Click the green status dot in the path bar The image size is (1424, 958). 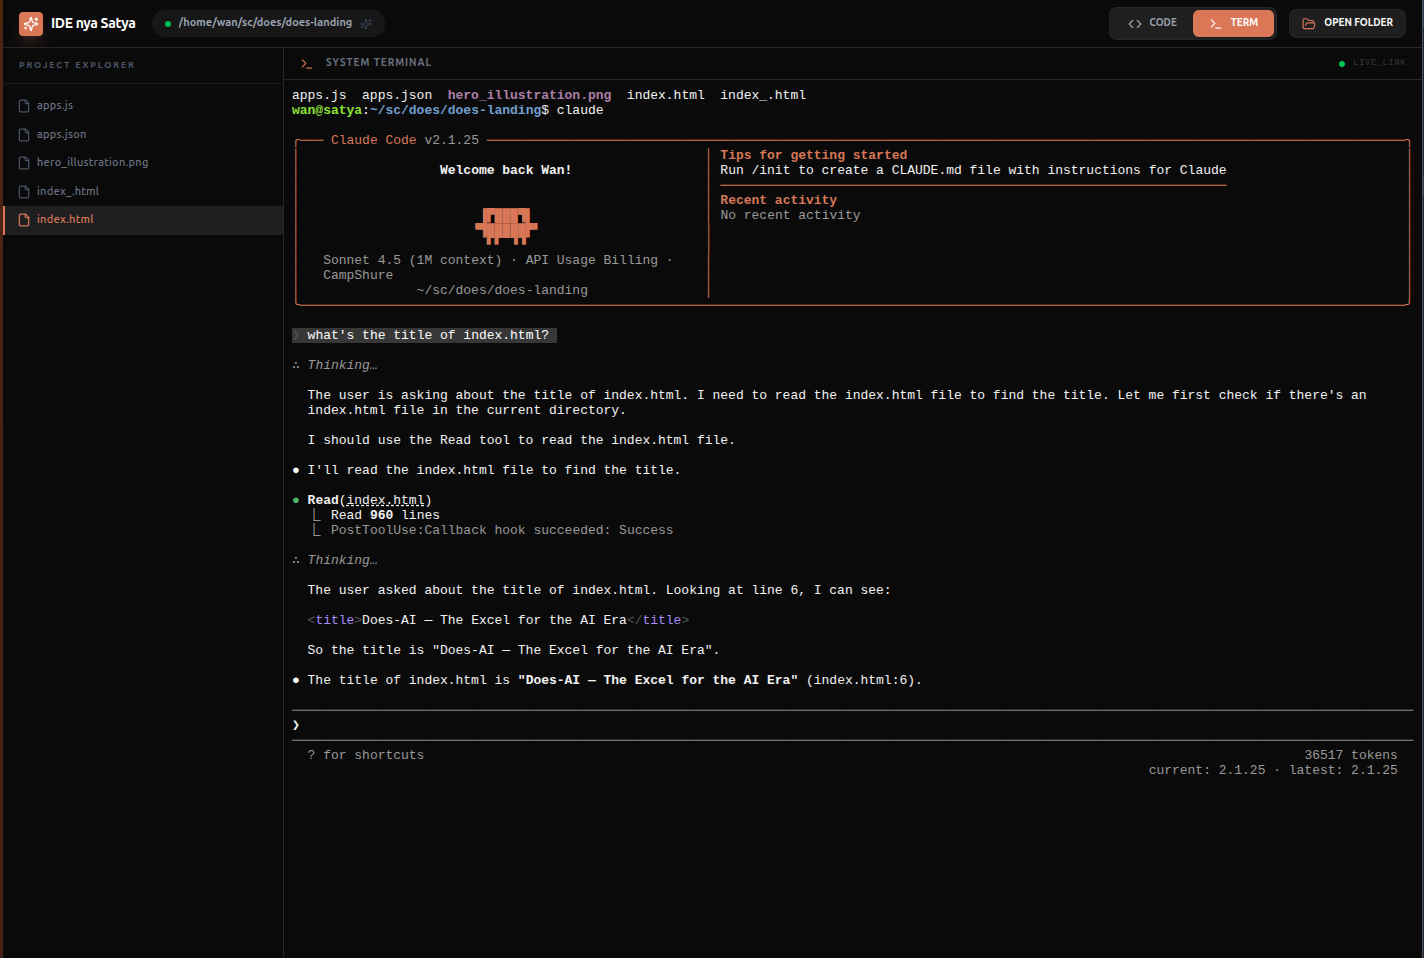168,23
